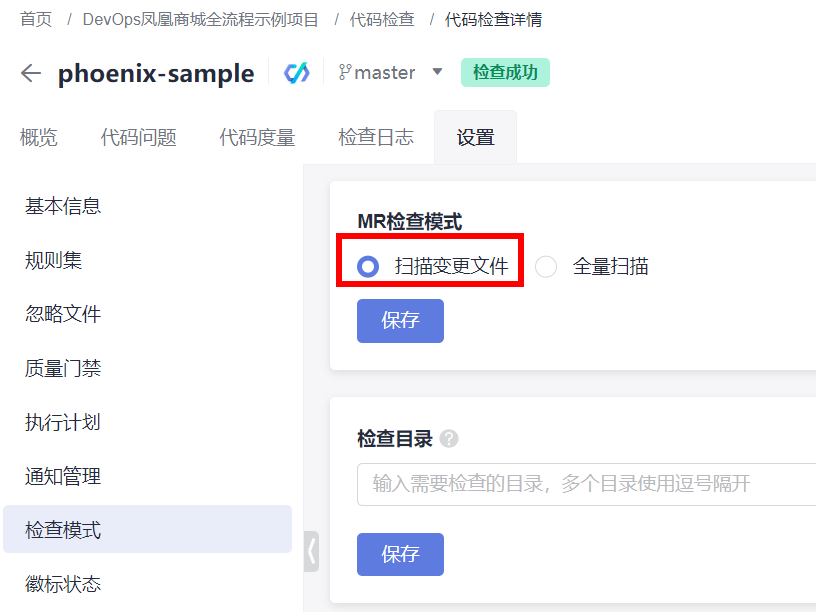Viewport: 816px width, 612px height.
Task: Open 质量门禁 in the settings sidebar
Action: click(x=63, y=369)
